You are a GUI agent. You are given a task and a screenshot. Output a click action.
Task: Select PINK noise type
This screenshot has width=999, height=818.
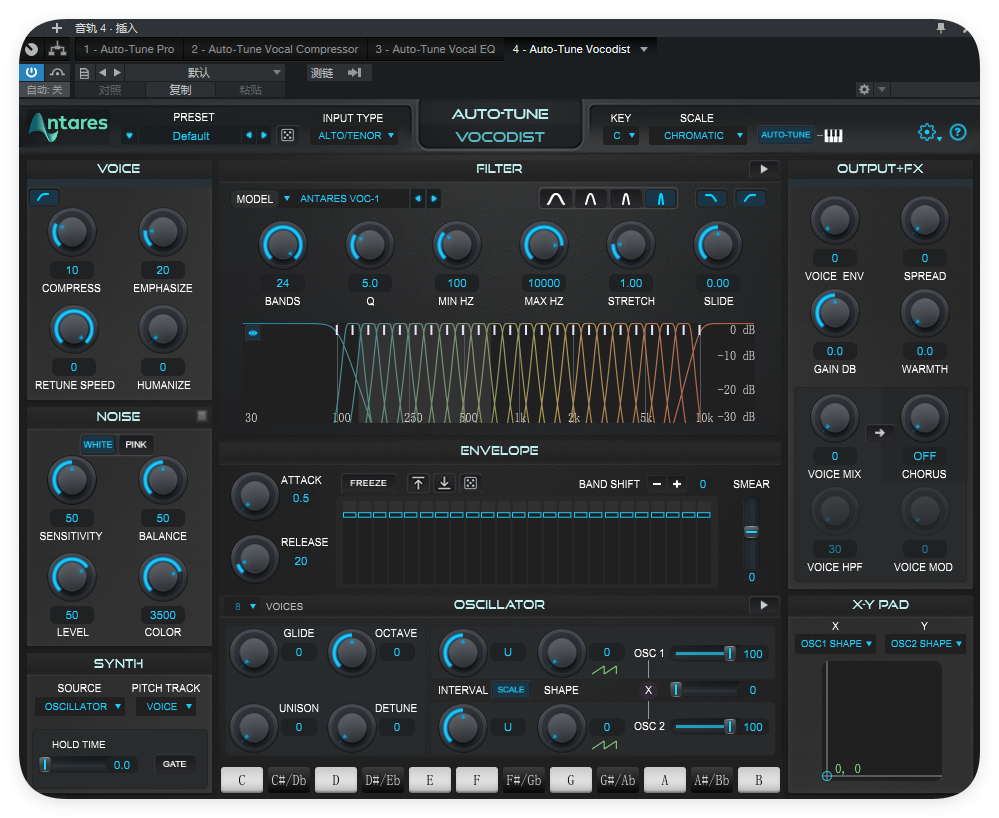pyautogui.click(x=136, y=445)
